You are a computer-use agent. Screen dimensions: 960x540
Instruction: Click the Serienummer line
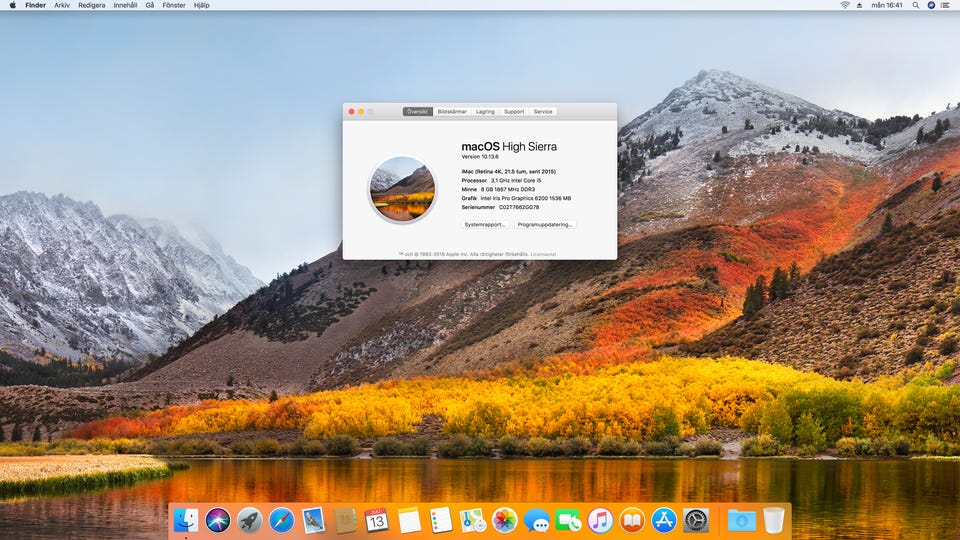pos(500,207)
